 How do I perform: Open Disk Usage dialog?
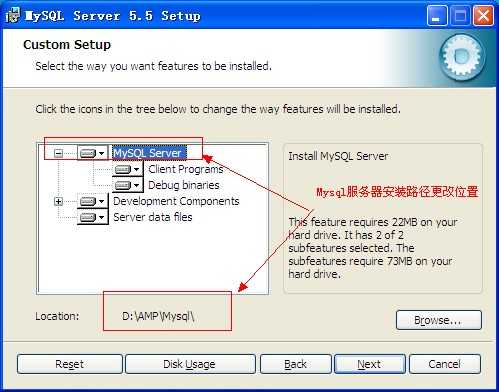(190, 364)
